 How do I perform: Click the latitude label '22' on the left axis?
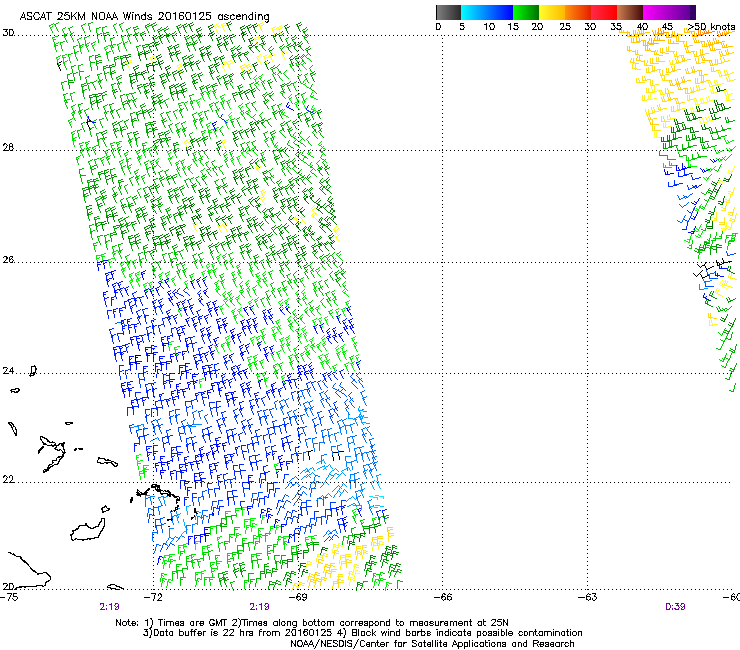point(8,480)
